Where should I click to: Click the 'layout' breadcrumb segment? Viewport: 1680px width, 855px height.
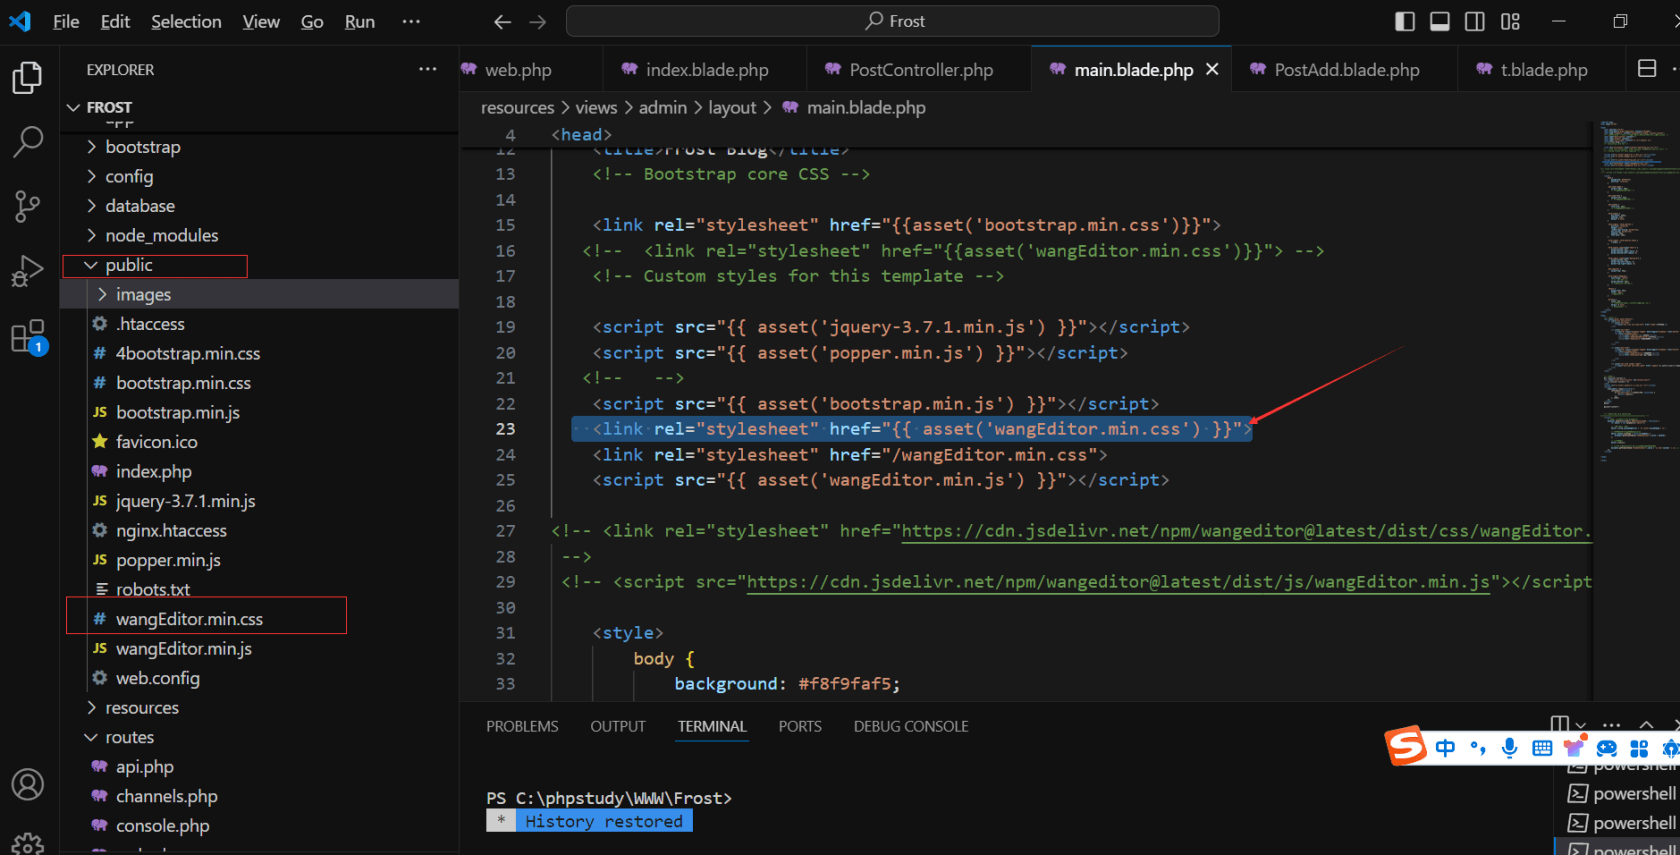(x=732, y=107)
